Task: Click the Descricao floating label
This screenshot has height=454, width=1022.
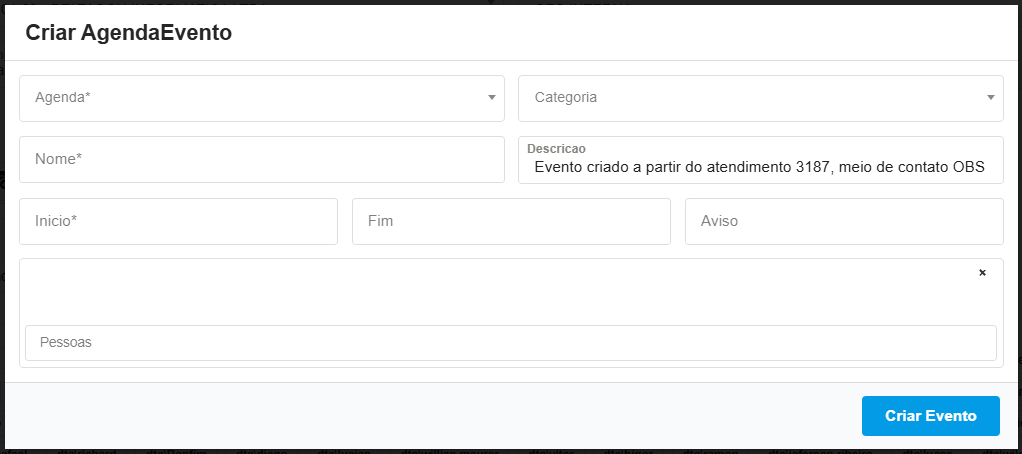Action: [556, 148]
